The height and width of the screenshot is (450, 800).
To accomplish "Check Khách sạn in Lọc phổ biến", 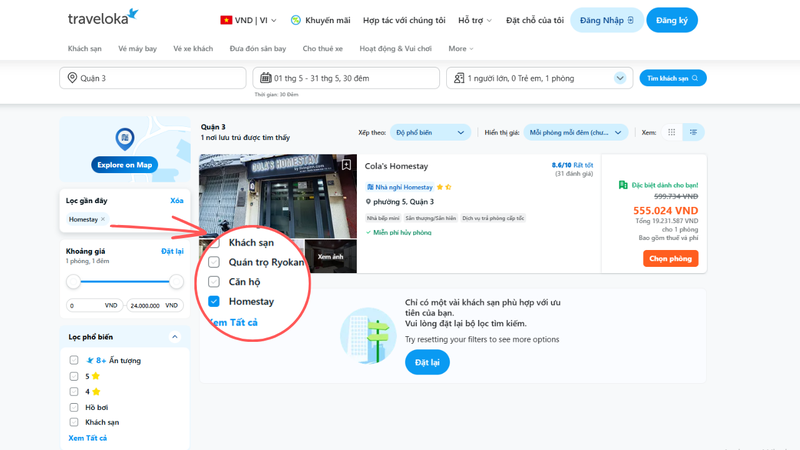I will (x=74, y=422).
